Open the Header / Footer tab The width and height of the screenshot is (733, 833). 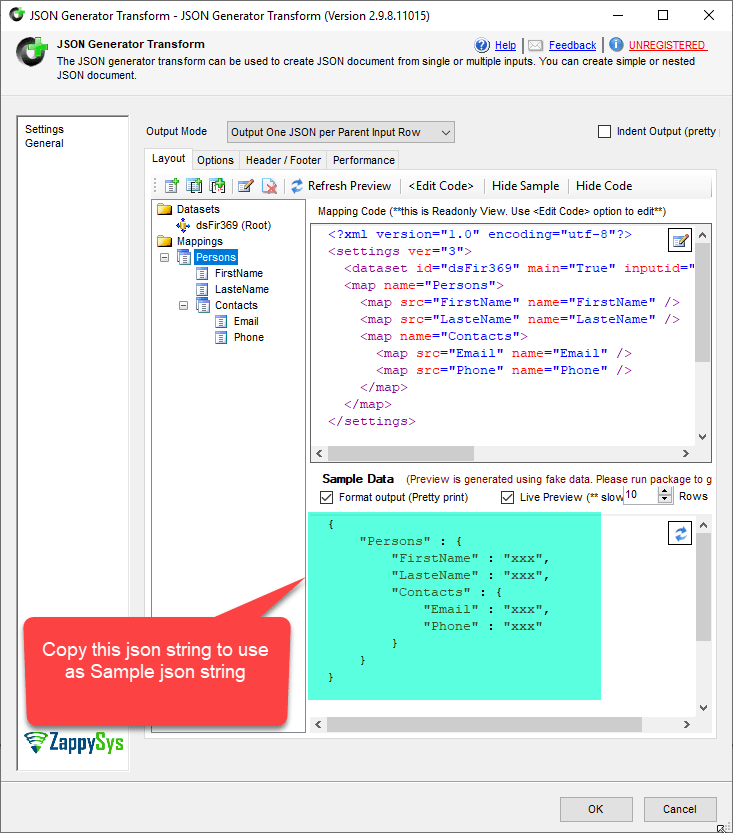click(x=283, y=160)
